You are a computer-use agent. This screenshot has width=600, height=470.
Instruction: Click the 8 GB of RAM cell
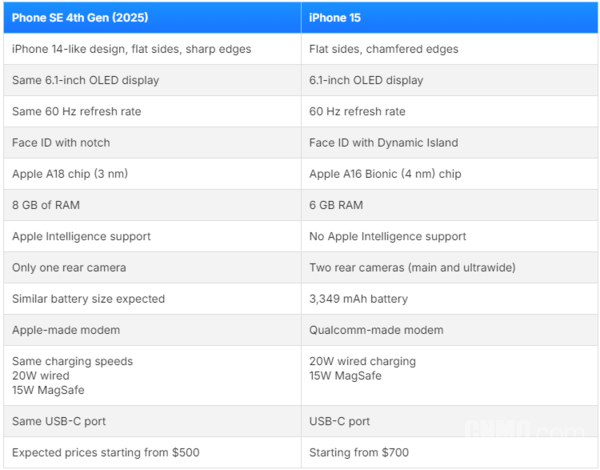152,205
